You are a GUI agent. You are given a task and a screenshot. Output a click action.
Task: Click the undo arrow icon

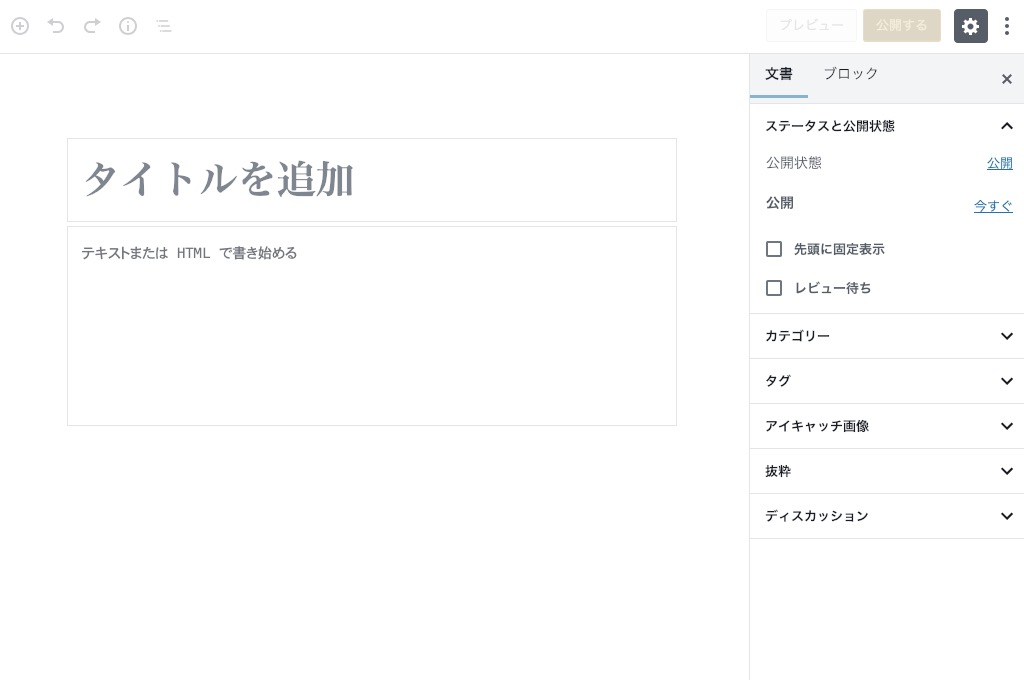[x=56, y=26]
